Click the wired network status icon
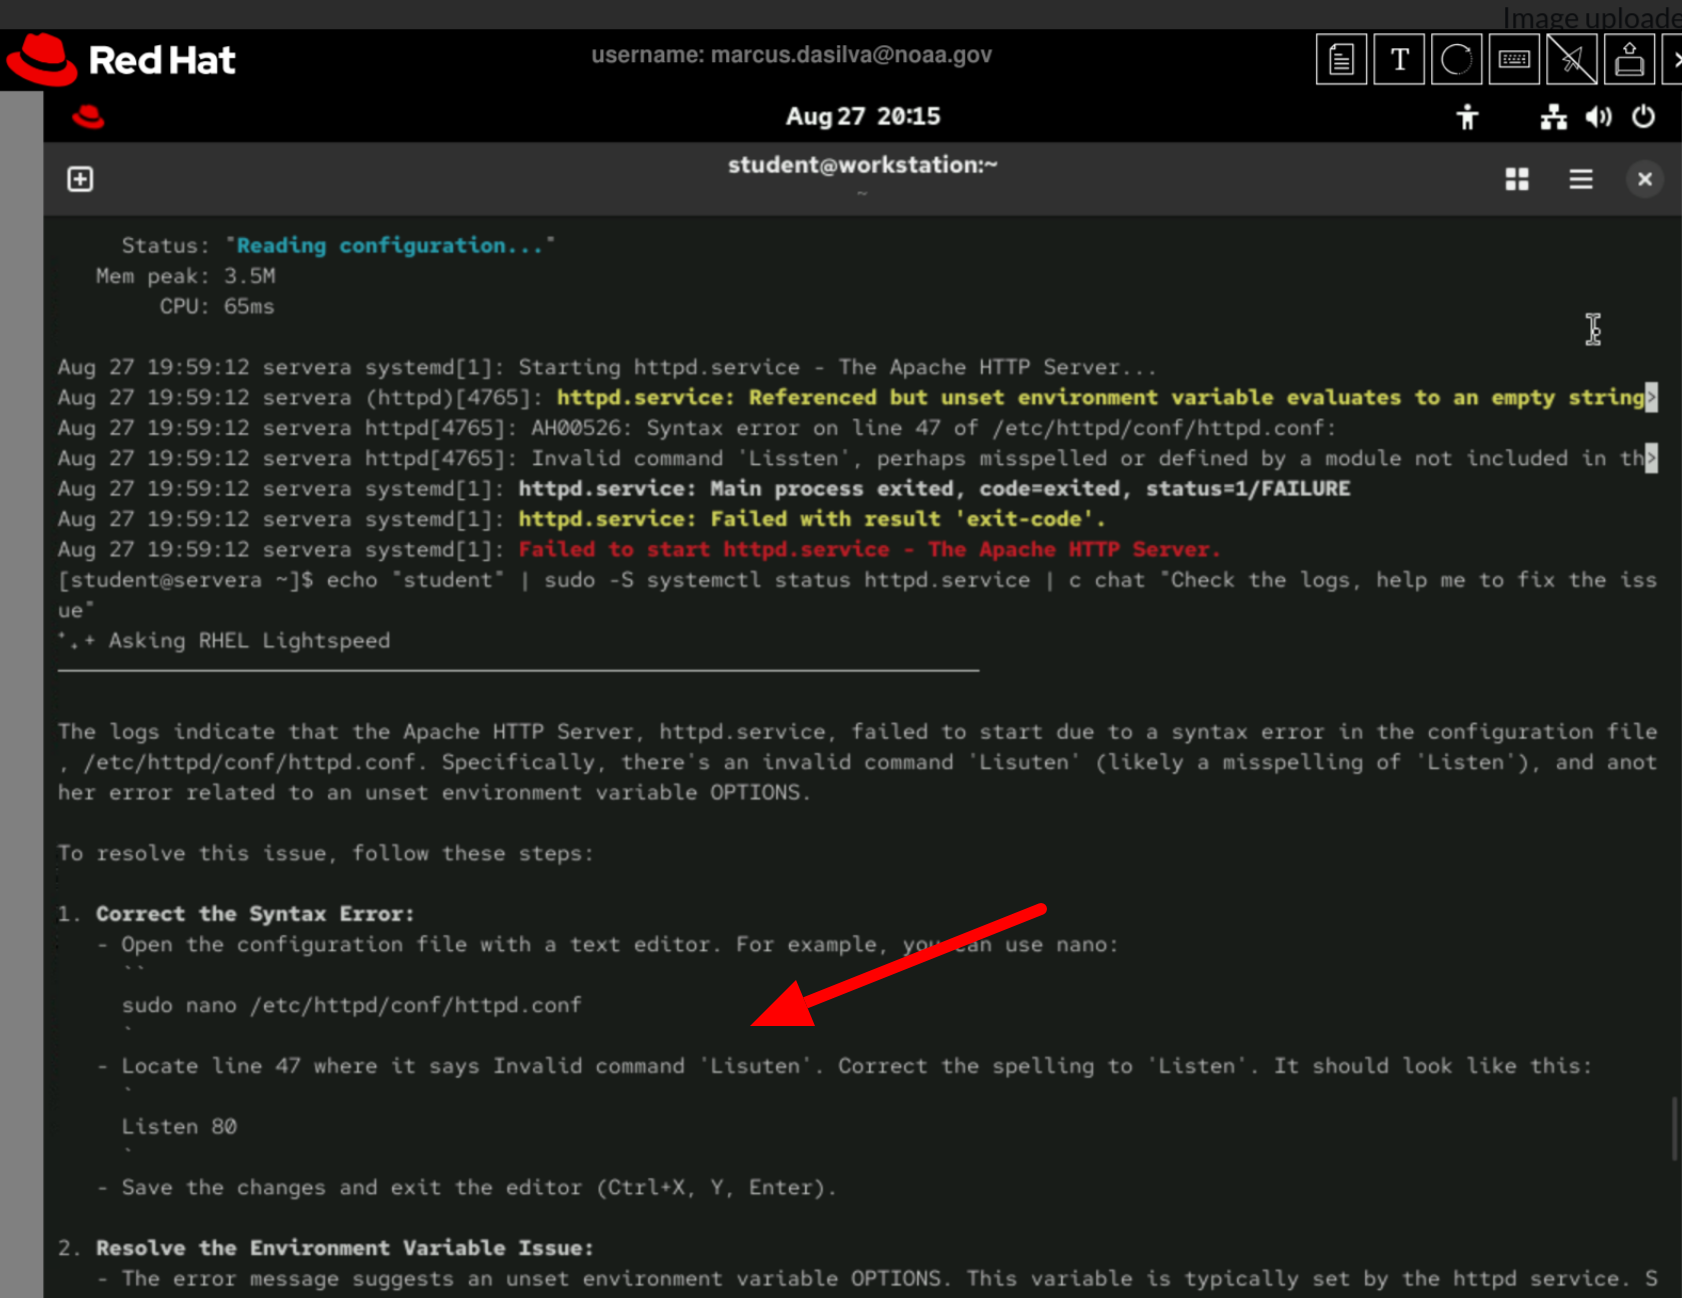The width and height of the screenshot is (1682, 1298). point(1553,117)
